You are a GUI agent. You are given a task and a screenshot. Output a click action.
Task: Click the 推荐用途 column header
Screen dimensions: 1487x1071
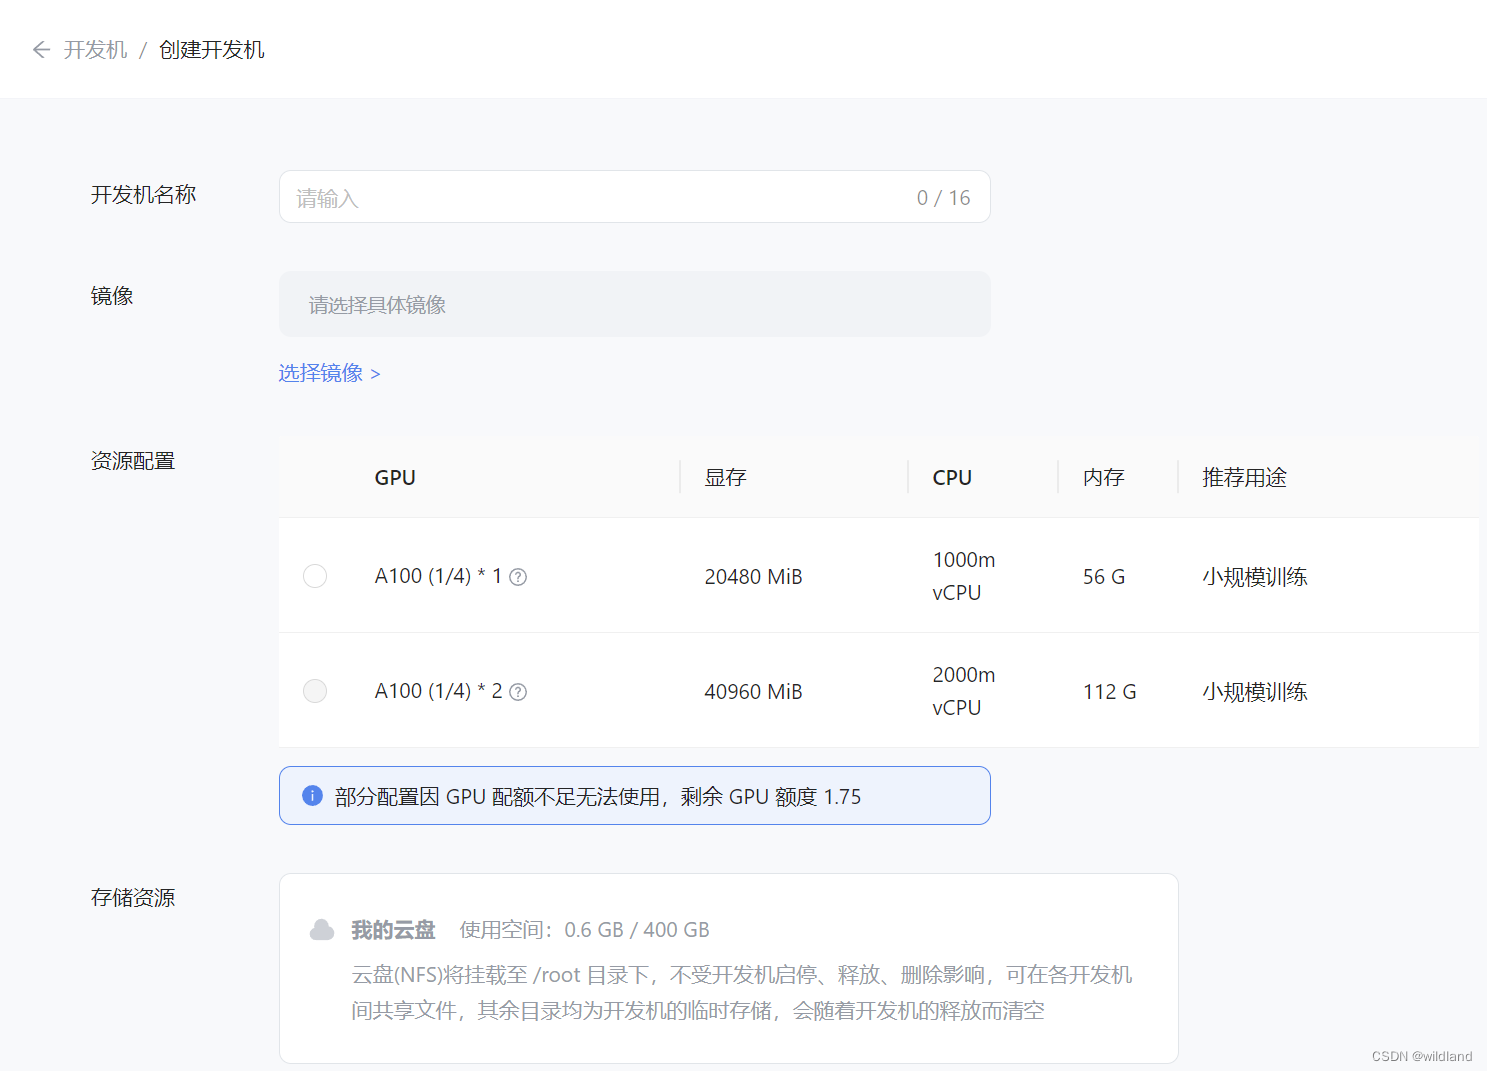click(x=1244, y=478)
